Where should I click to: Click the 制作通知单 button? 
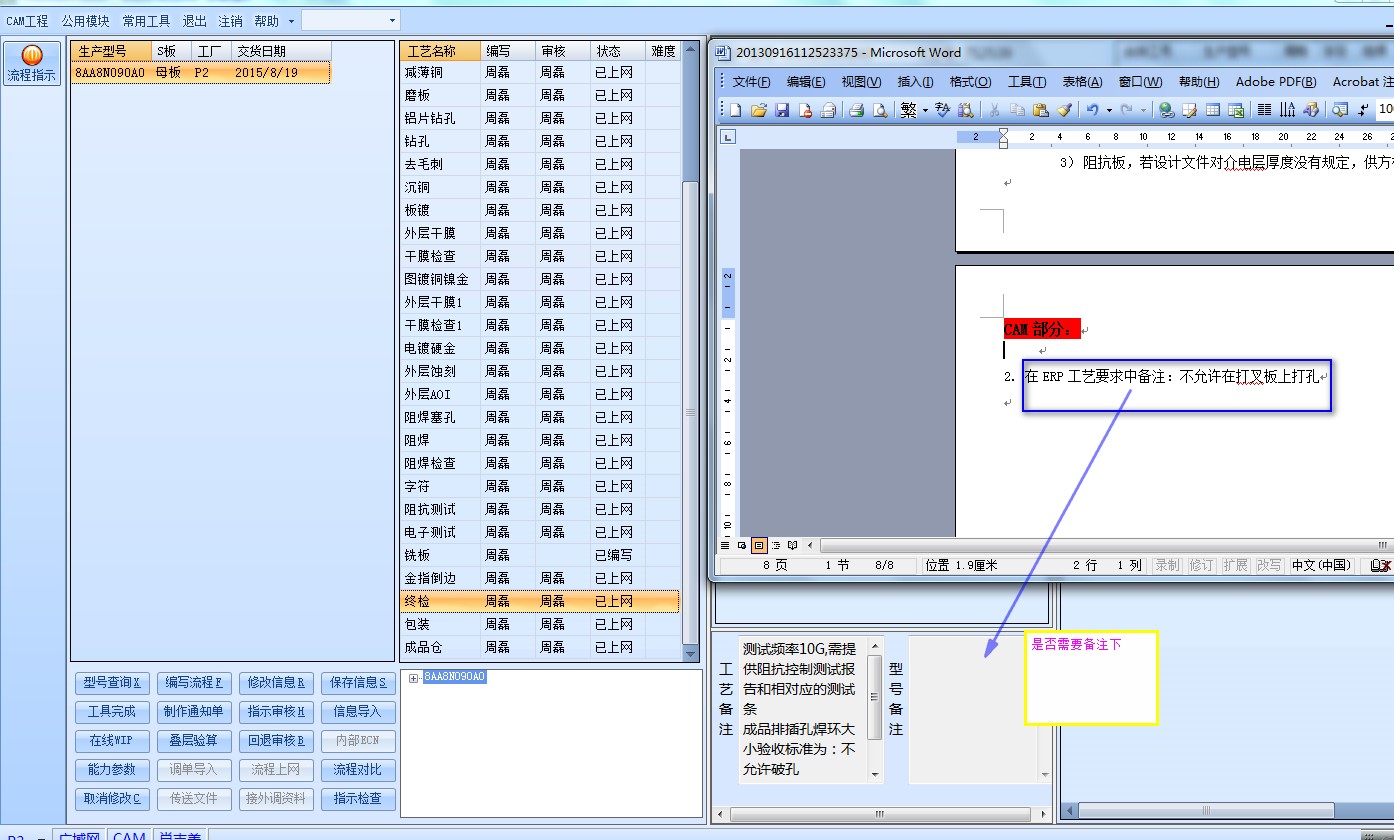click(x=194, y=712)
